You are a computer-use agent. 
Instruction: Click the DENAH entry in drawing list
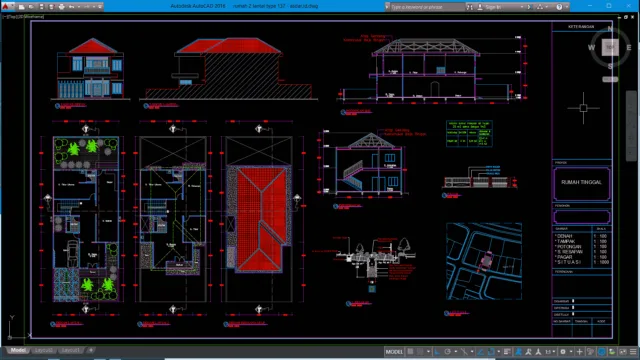(x=565, y=236)
